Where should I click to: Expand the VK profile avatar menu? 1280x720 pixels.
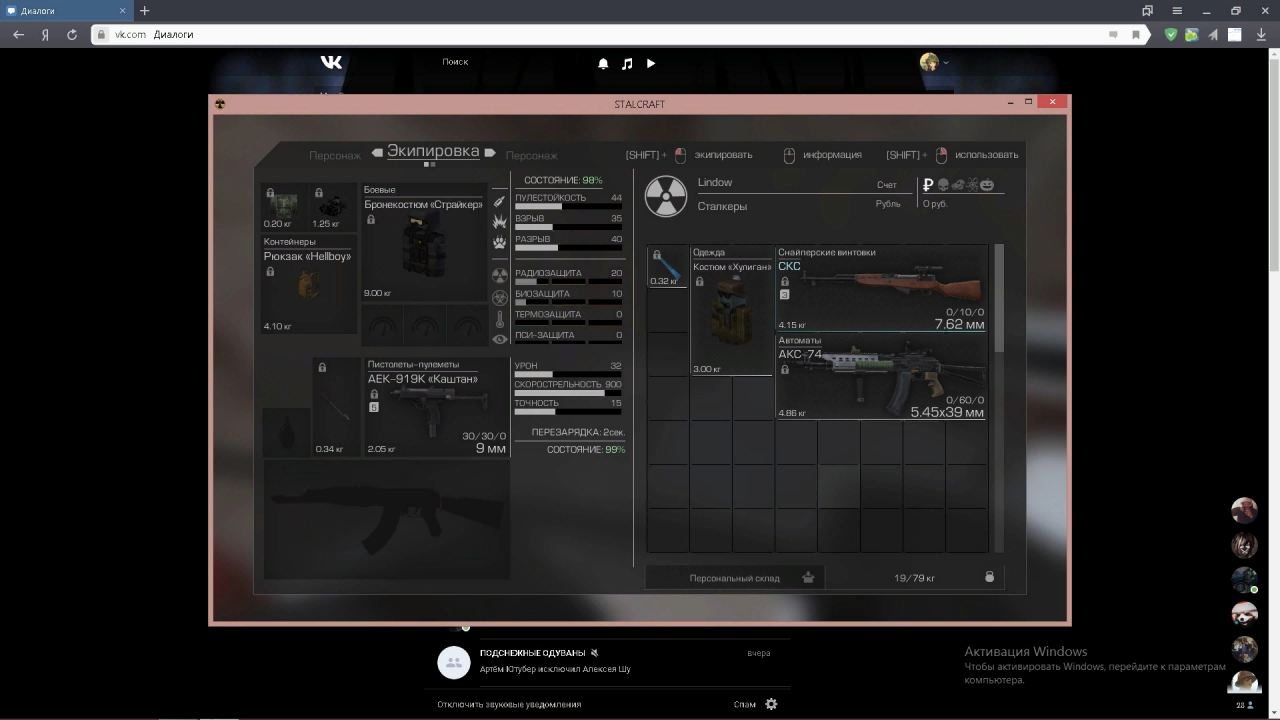pyautogui.click(x=934, y=62)
